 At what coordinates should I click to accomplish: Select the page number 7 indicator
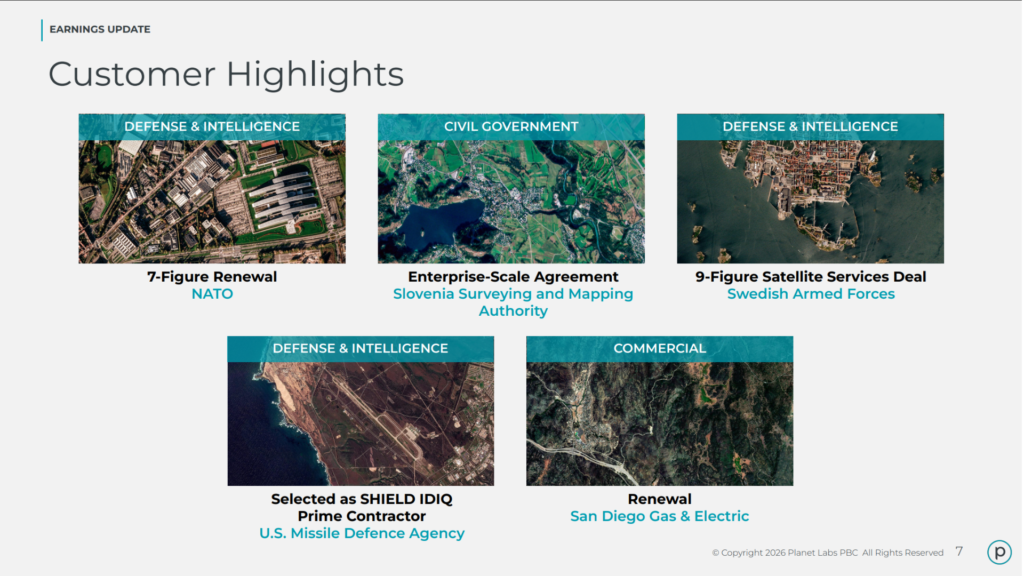click(959, 551)
